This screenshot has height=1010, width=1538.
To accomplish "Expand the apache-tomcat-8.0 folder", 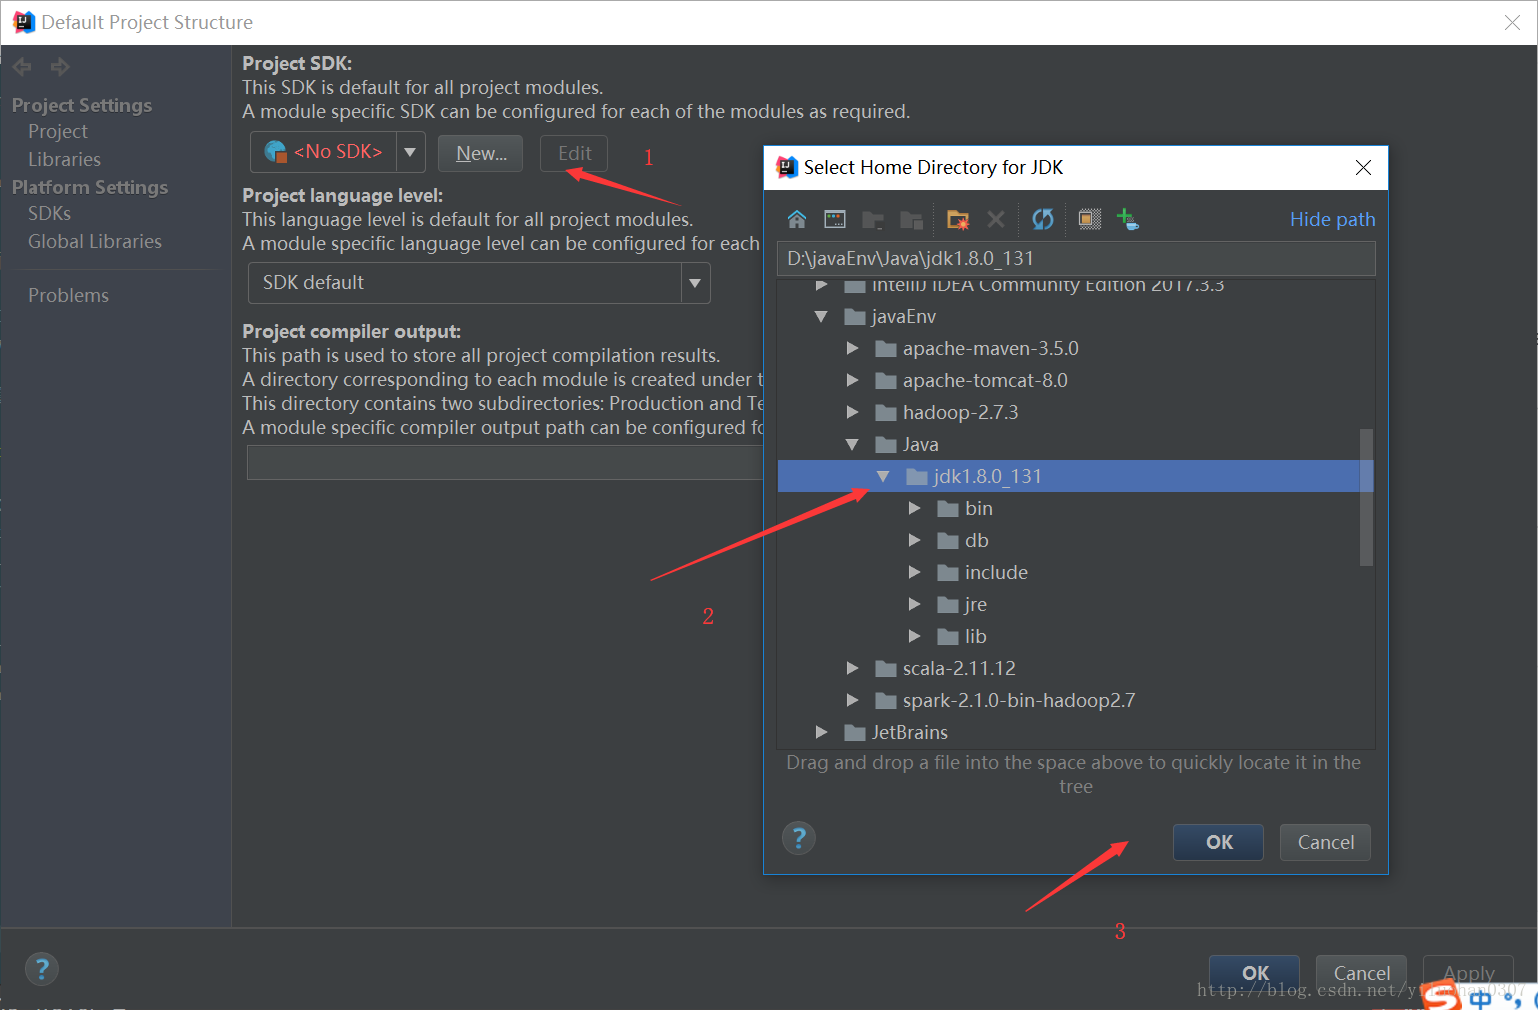I will [852, 381].
